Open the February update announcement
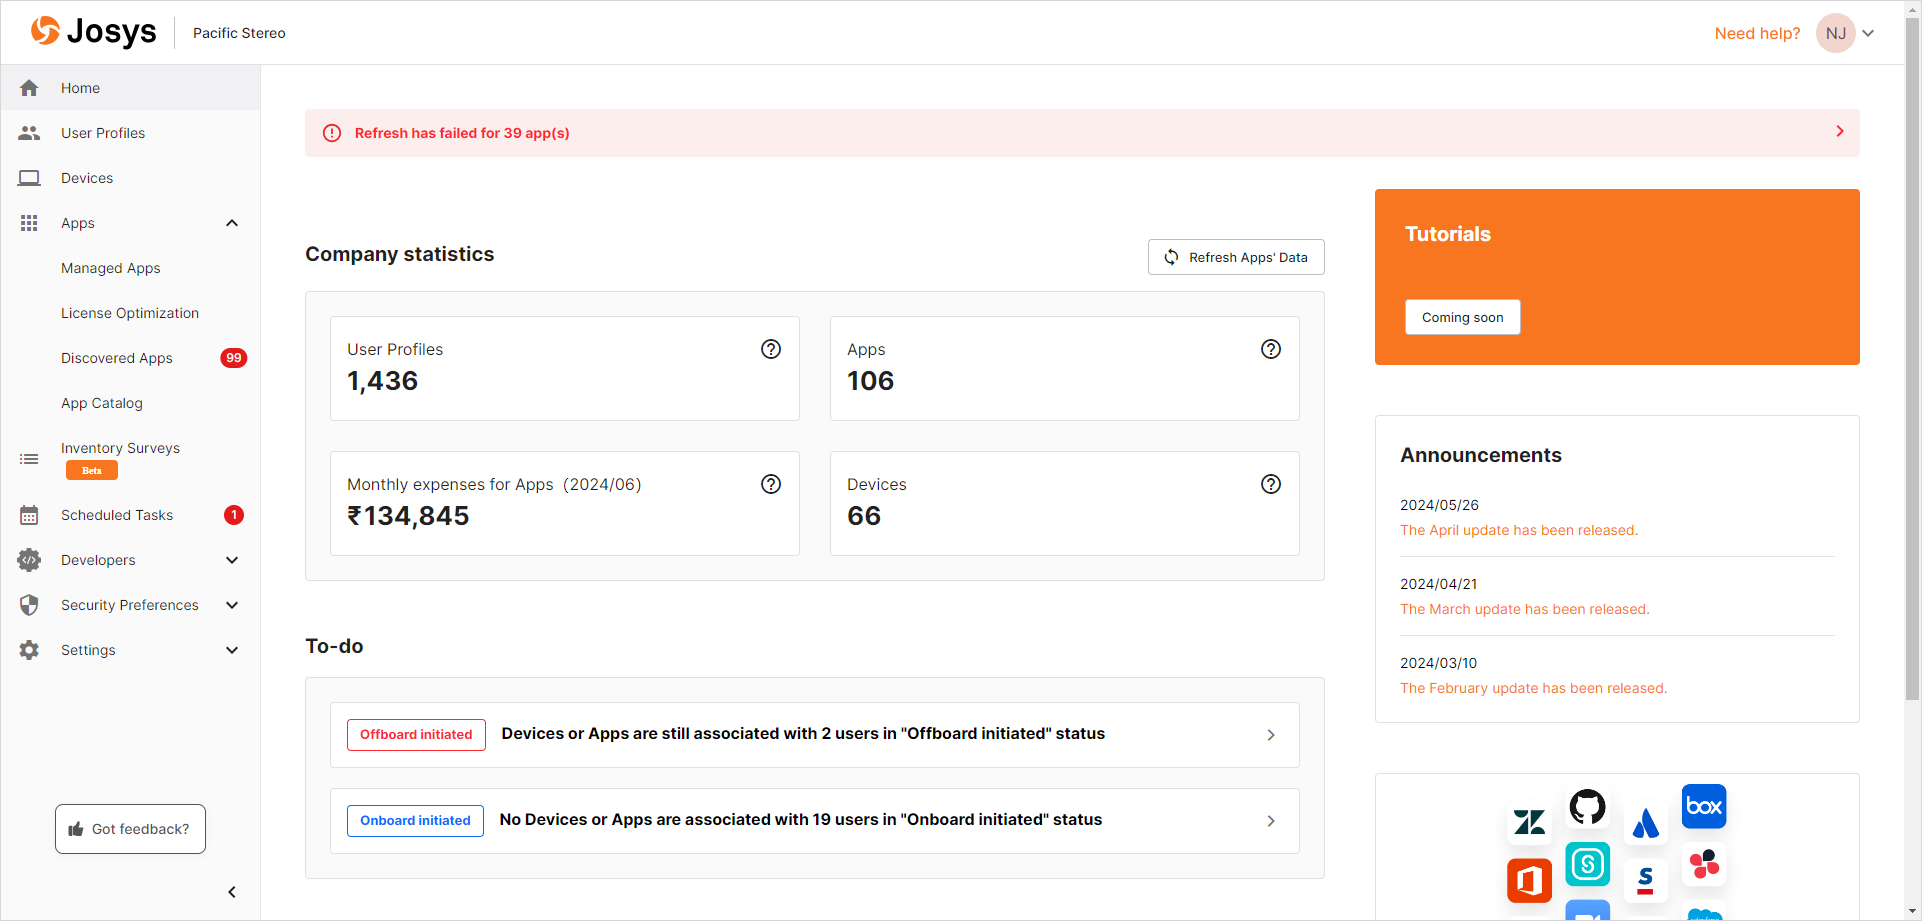Viewport: 1922px width, 921px height. (1533, 688)
